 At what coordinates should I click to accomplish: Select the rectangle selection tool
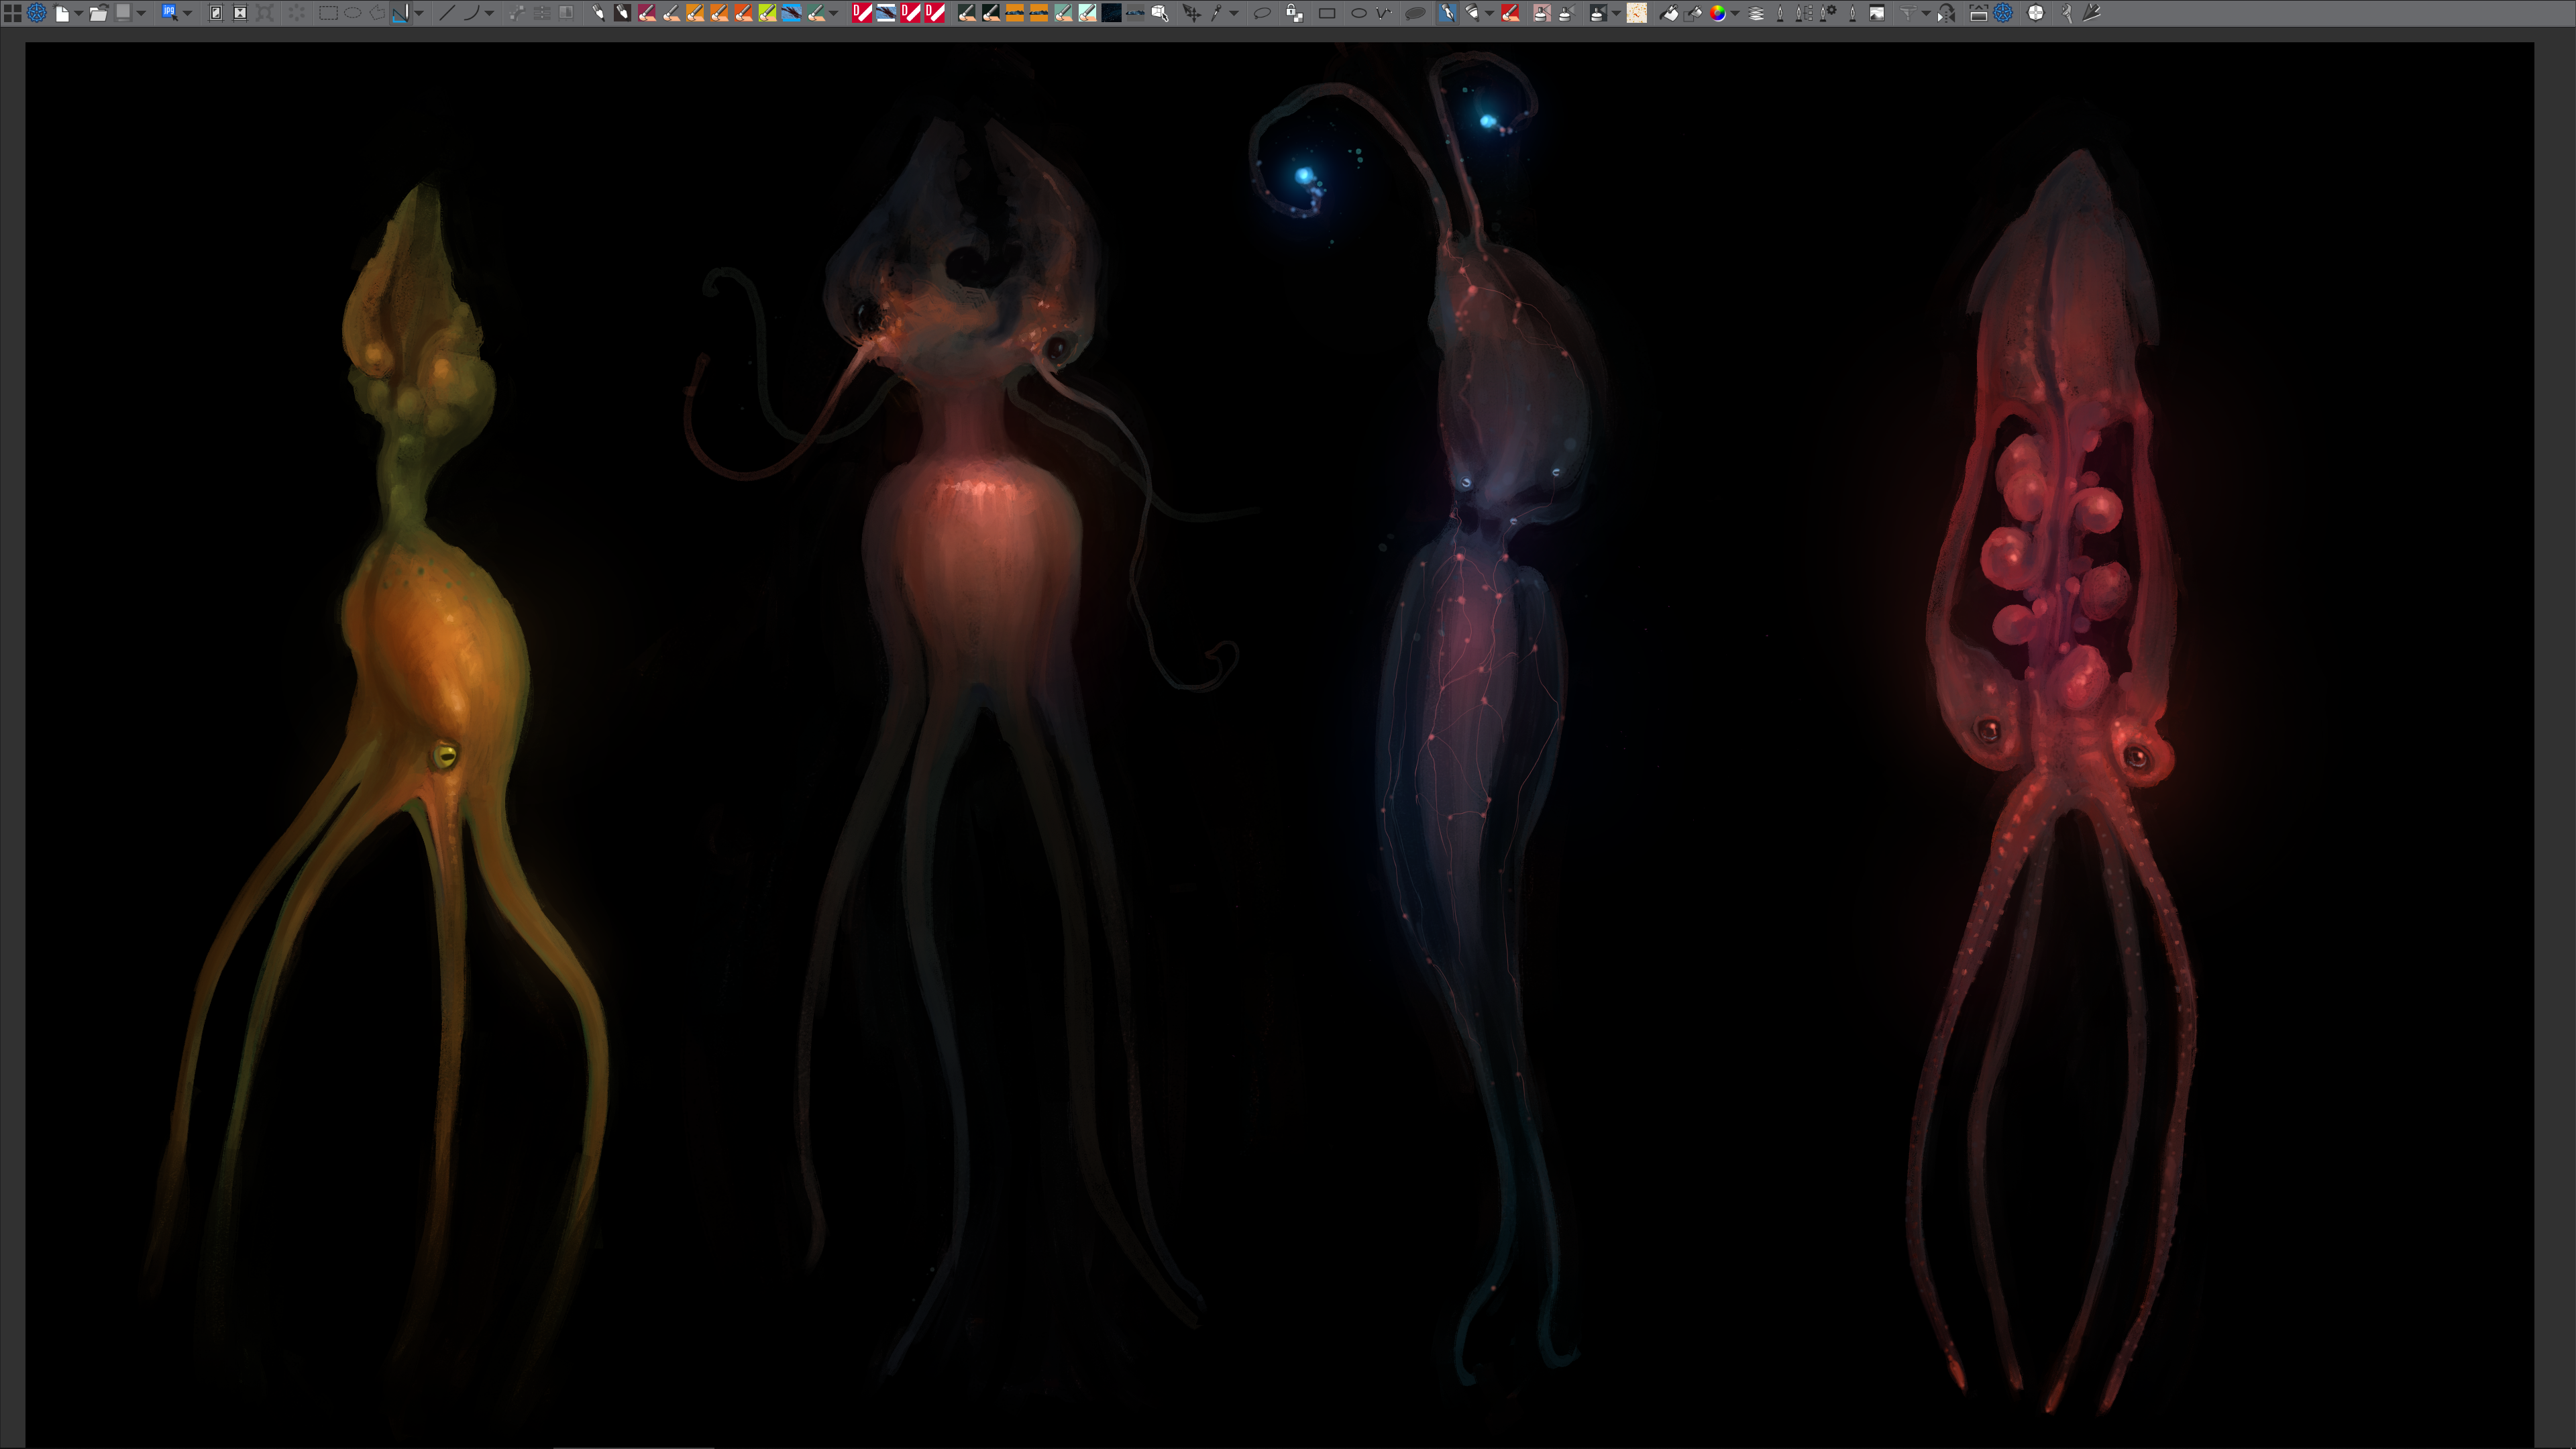click(x=327, y=13)
